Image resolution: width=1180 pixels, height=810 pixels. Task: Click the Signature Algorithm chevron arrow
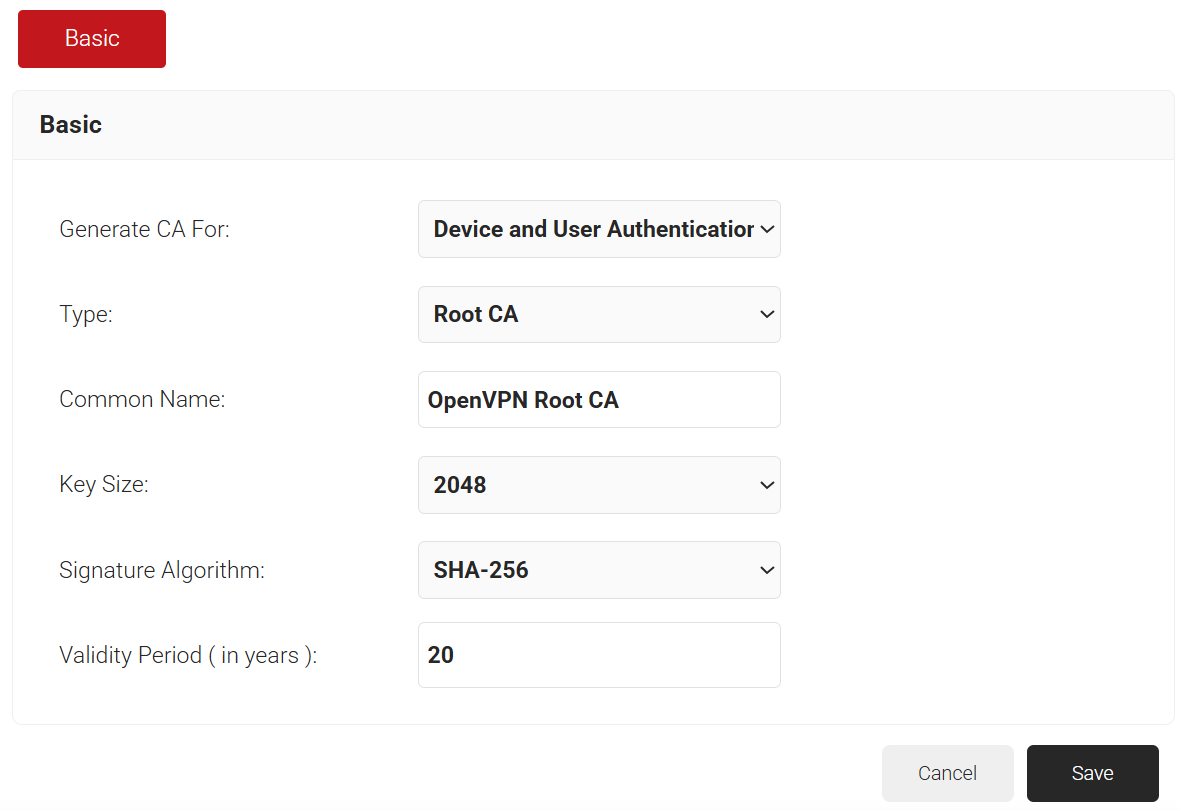[767, 570]
